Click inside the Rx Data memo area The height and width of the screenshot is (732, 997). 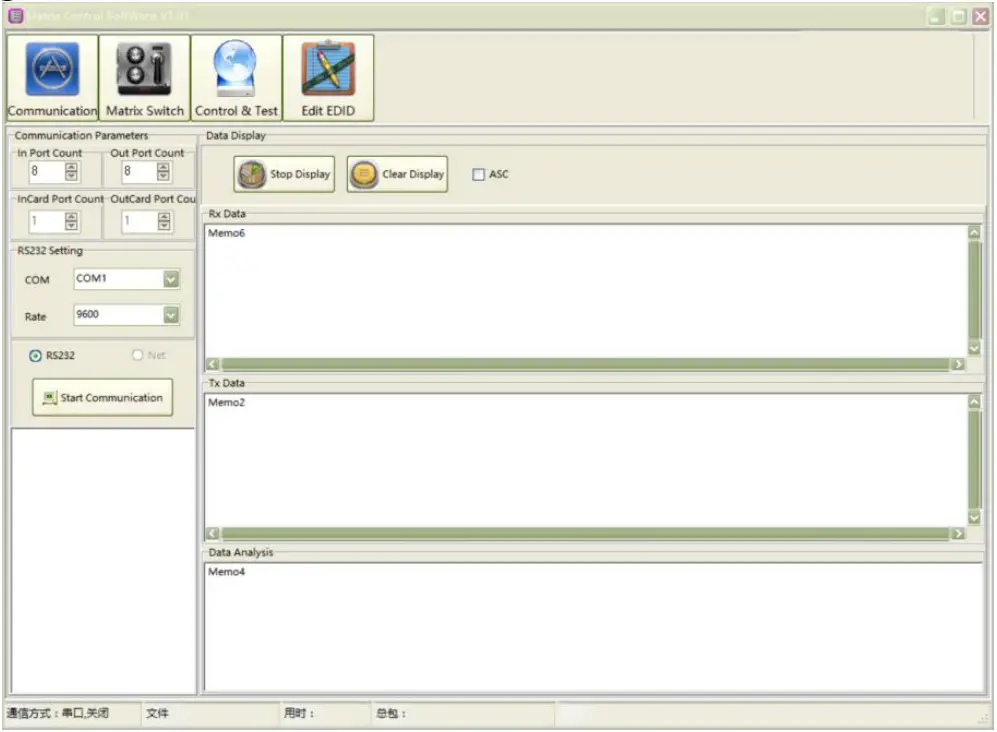586,291
